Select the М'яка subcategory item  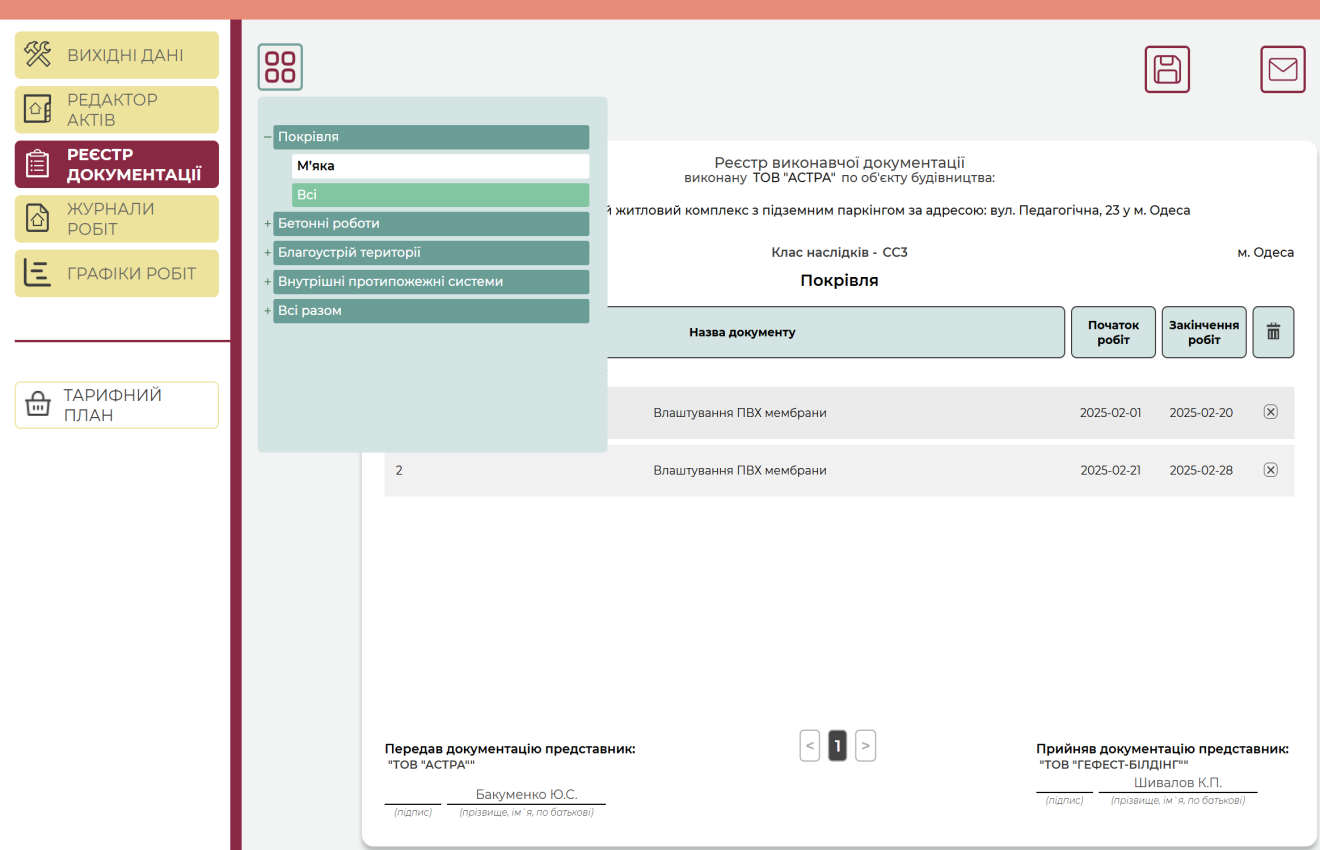[440, 166]
